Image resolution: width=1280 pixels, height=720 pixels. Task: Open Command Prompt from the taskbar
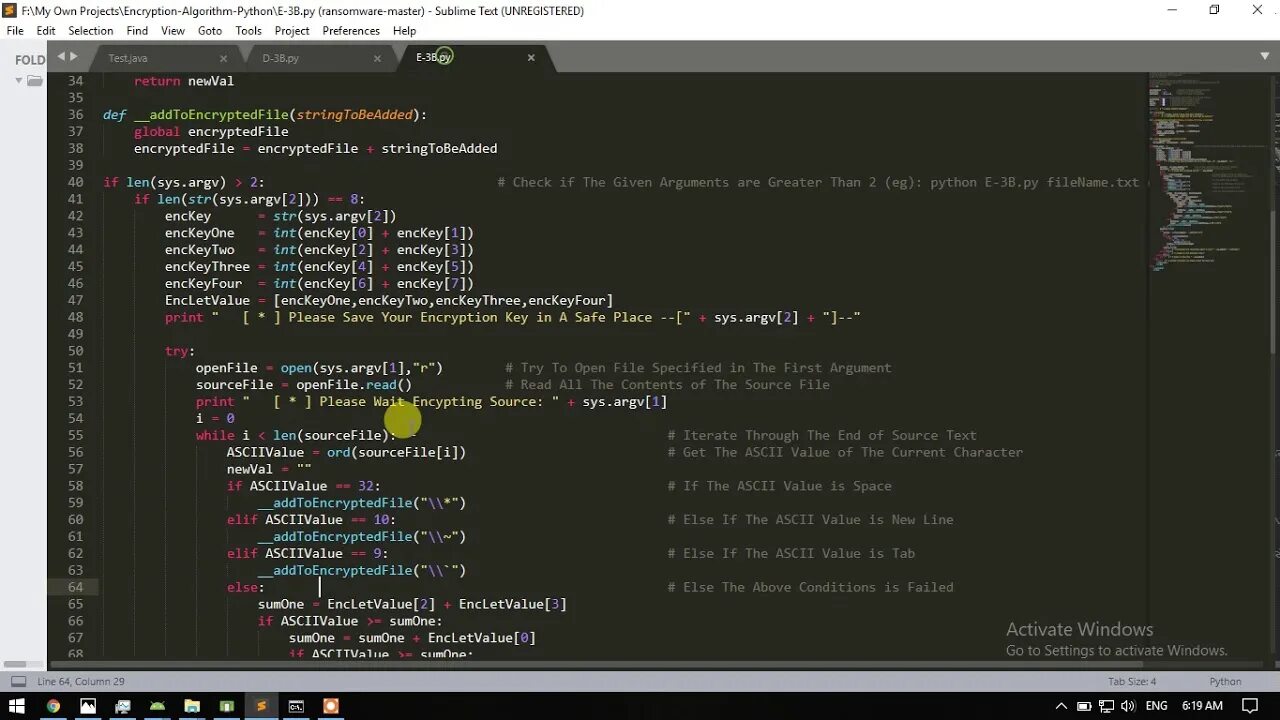(x=296, y=706)
